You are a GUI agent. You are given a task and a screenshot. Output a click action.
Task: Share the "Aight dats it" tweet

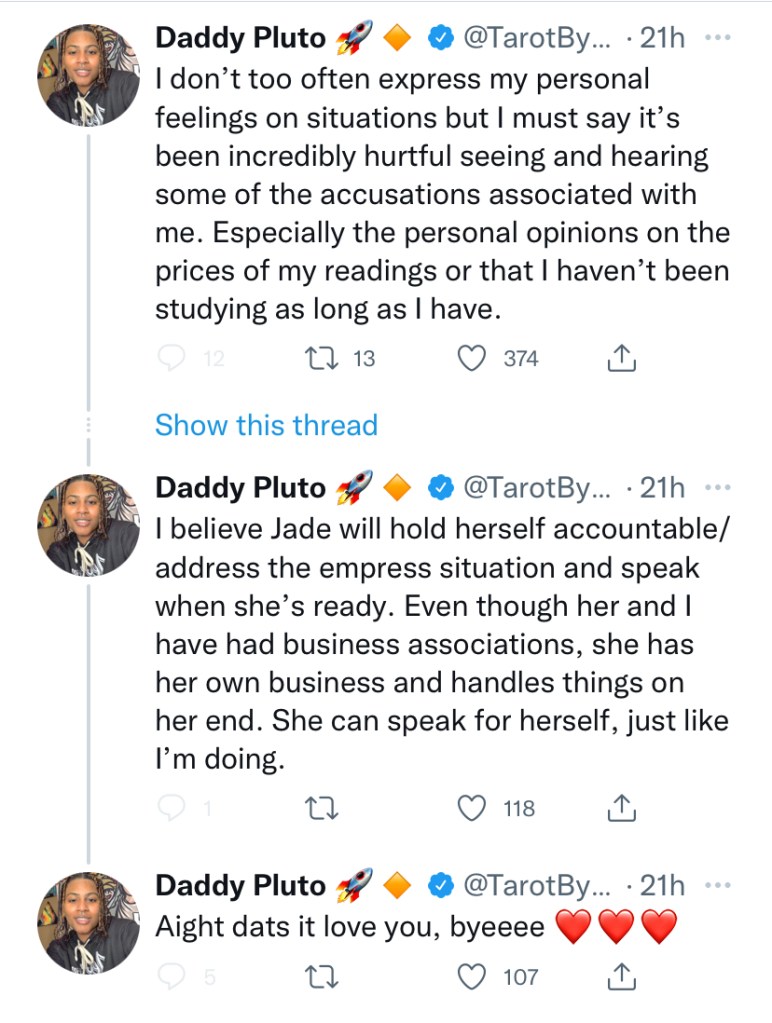pyautogui.click(x=621, y=977)
